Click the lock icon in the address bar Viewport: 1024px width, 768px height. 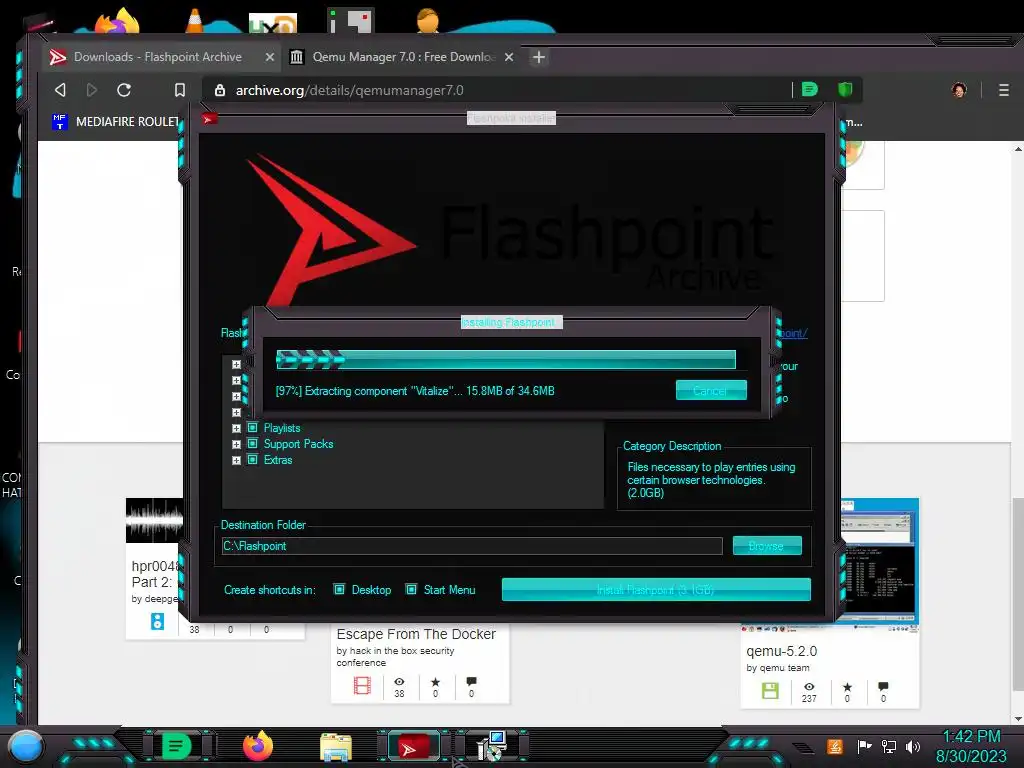pyautogui.click(x=220, y=90)
